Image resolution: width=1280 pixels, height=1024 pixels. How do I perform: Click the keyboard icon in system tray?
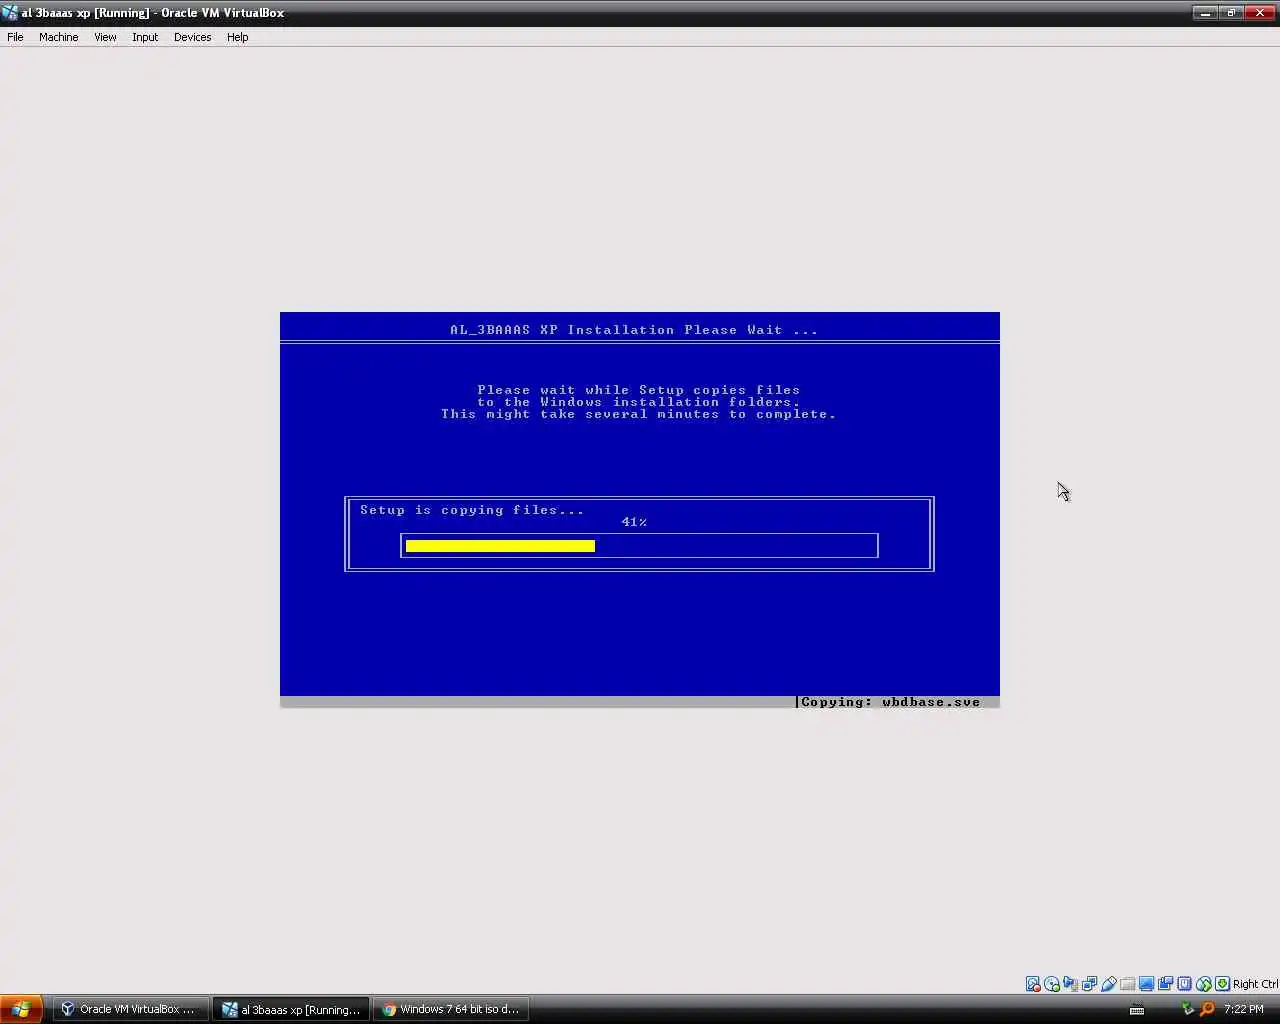click(x=1137, y=1009)
